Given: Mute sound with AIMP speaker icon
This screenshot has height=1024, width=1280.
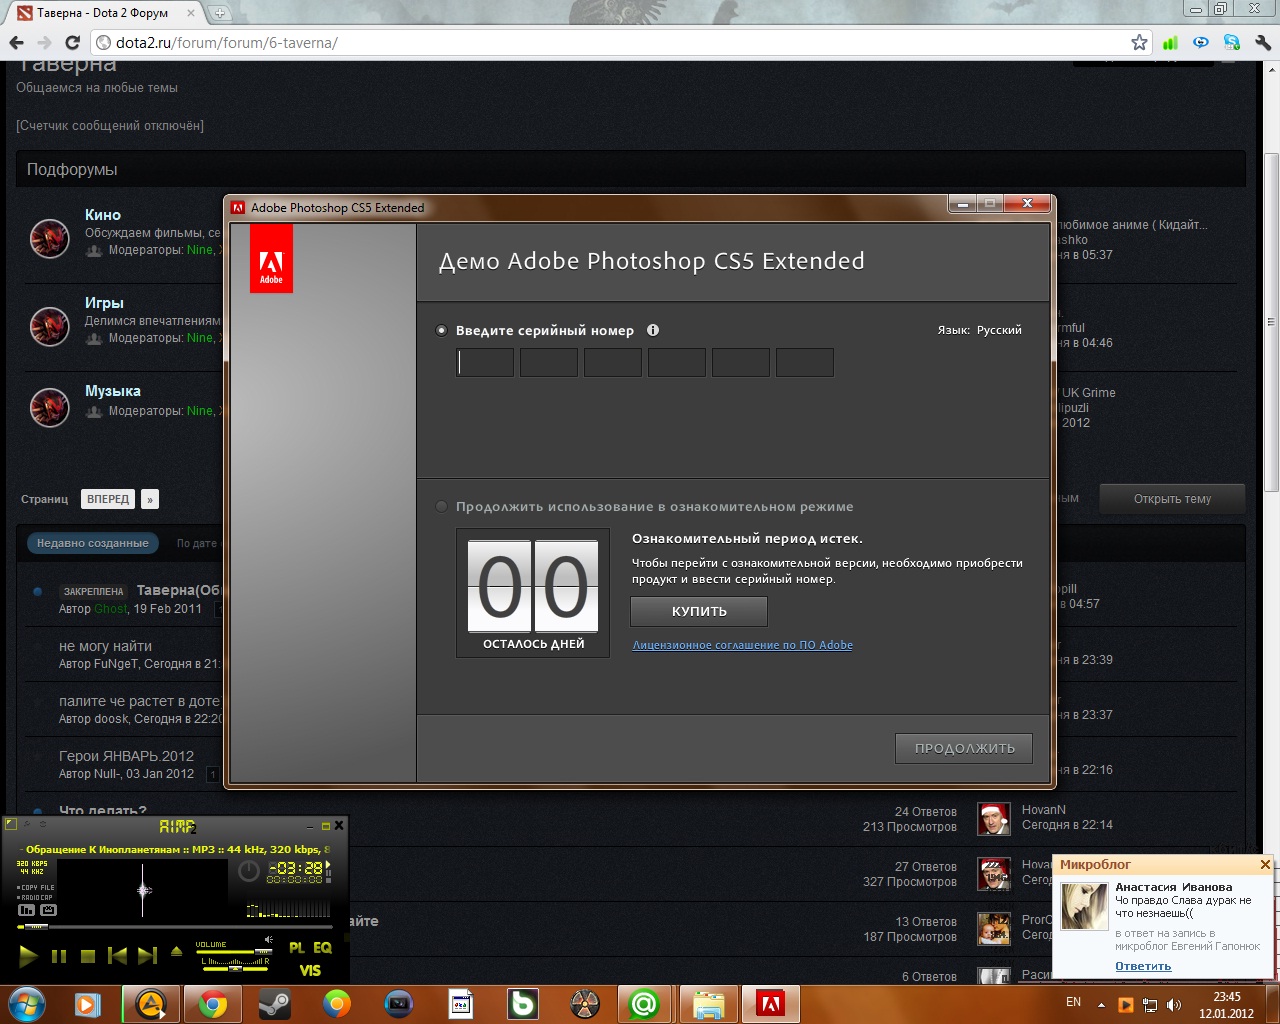Looking at the screenshot, I should pyautogui.click(x=268, y=940).
